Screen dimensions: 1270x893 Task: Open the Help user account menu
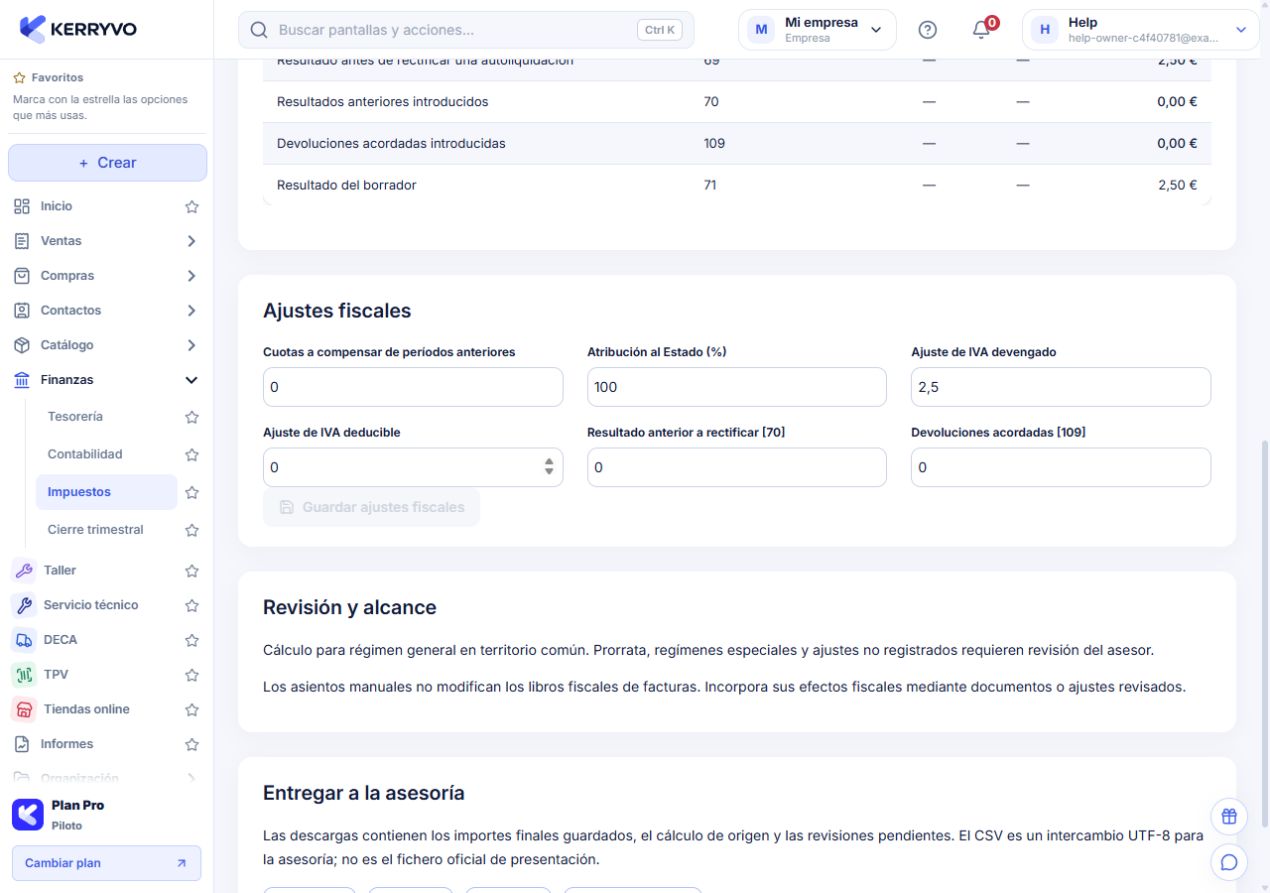point(1140,30)
